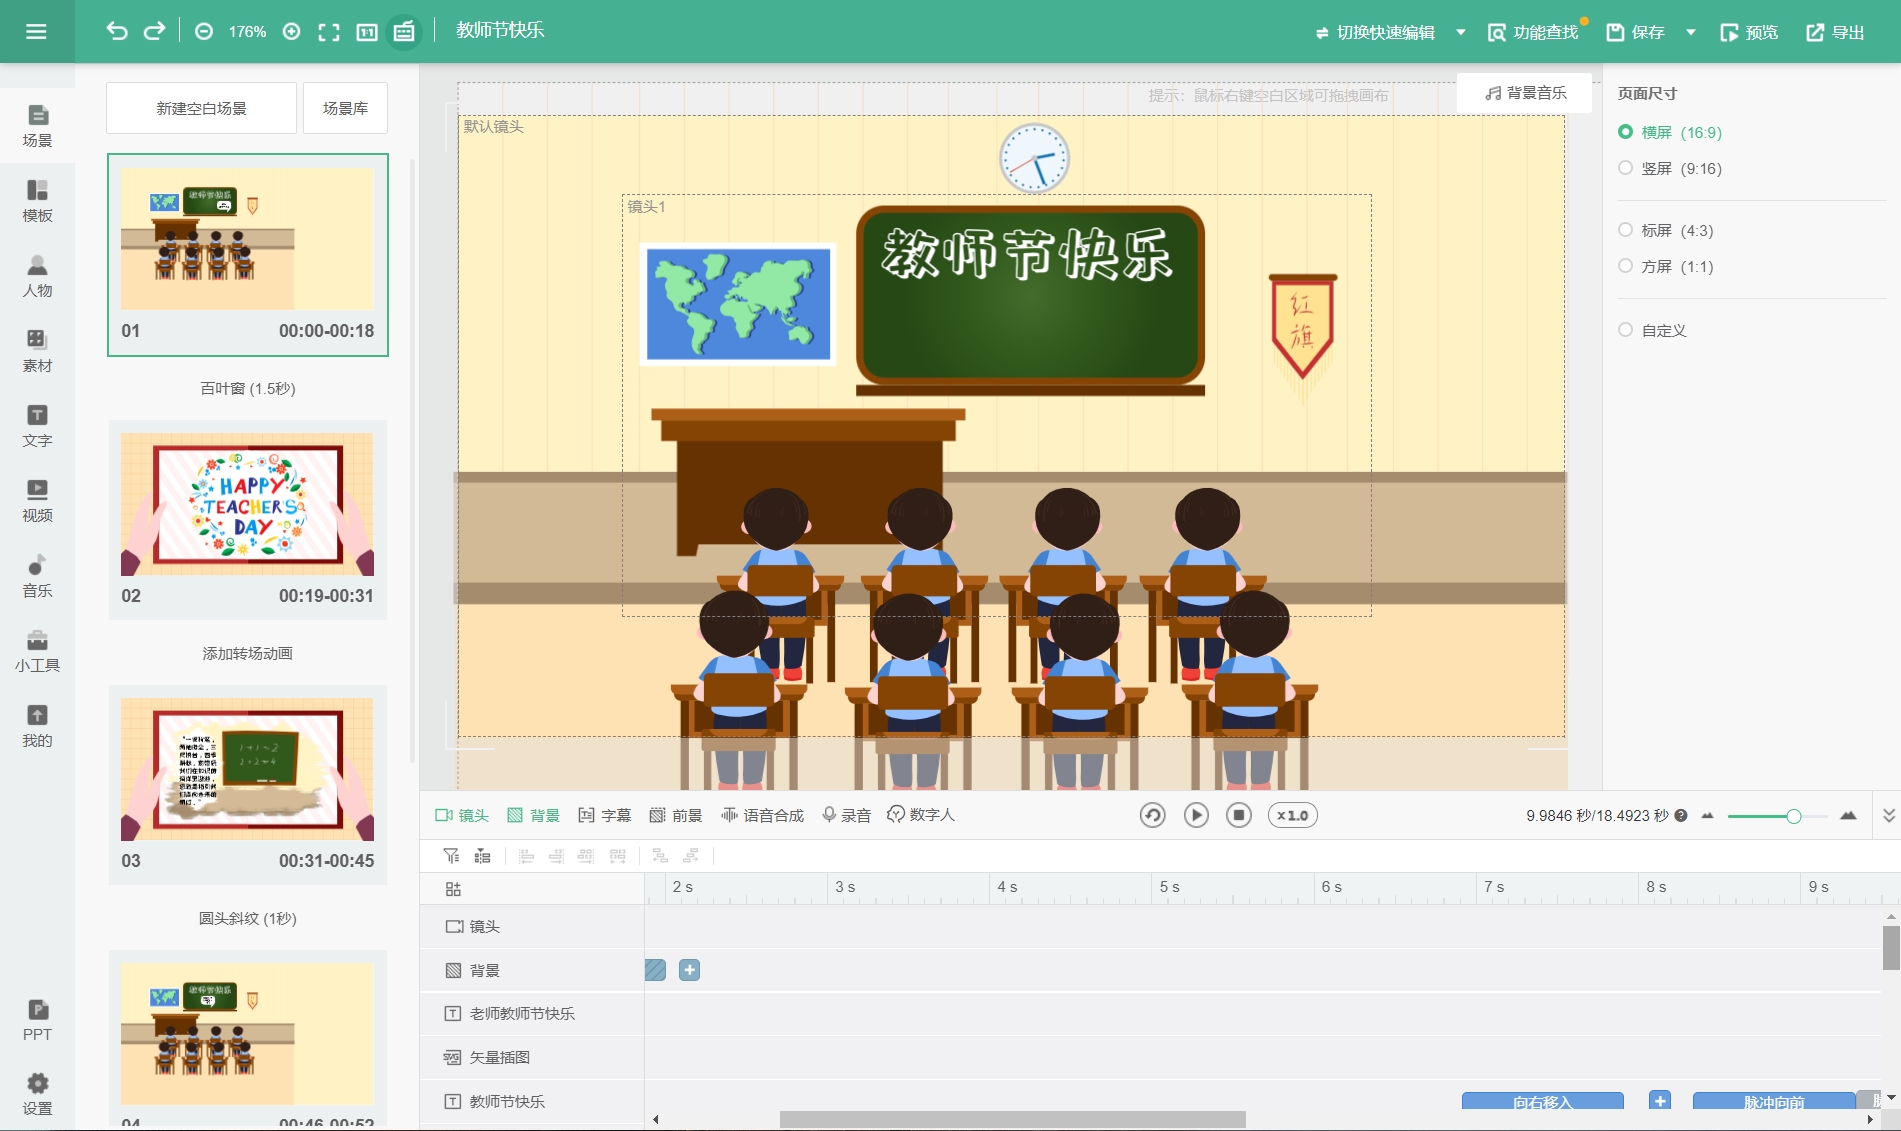Screen dimensions: 1901x1131
Task: Set canvas to actual size 1:1
Action: coord(367,32)
